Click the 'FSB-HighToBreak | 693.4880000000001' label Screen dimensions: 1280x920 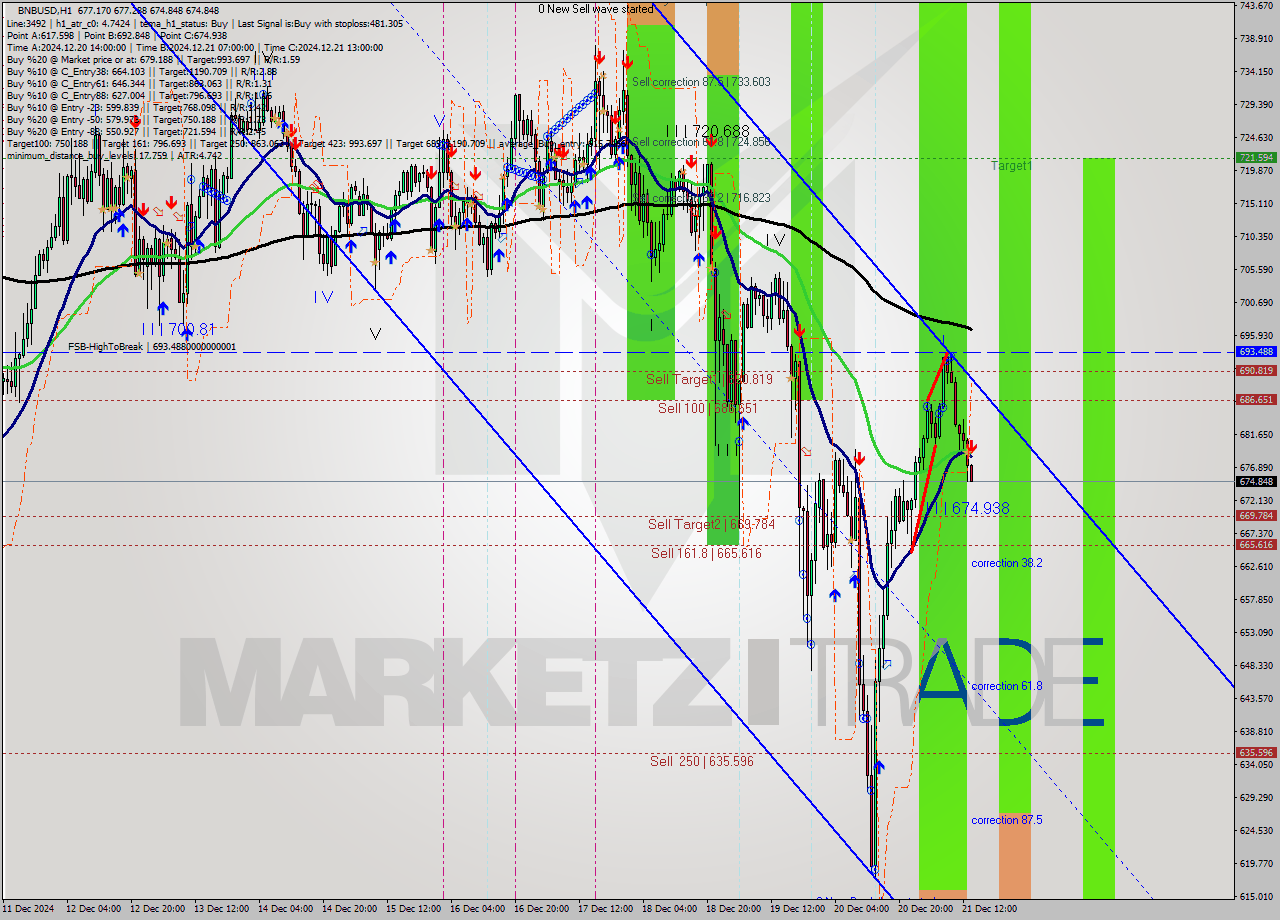tap(152, 347)
